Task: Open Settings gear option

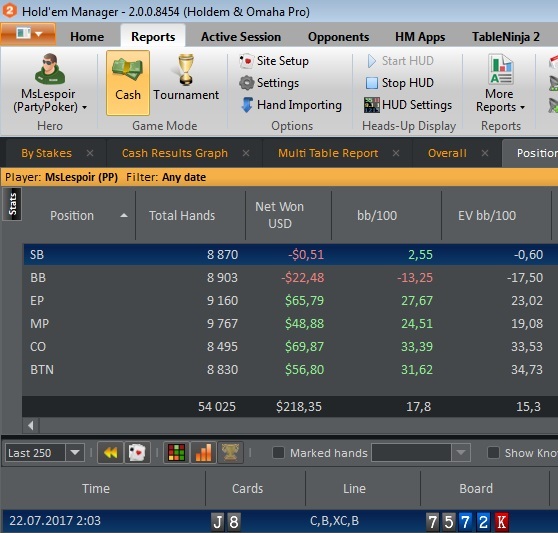Action: tap(269, 83)
